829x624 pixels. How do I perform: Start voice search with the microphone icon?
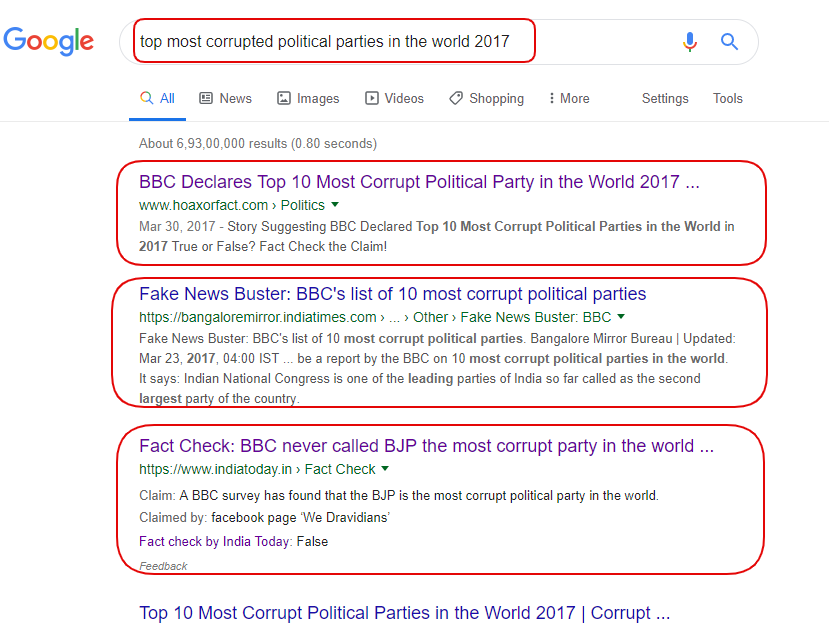pyautogui.click(x=689, y=41)
